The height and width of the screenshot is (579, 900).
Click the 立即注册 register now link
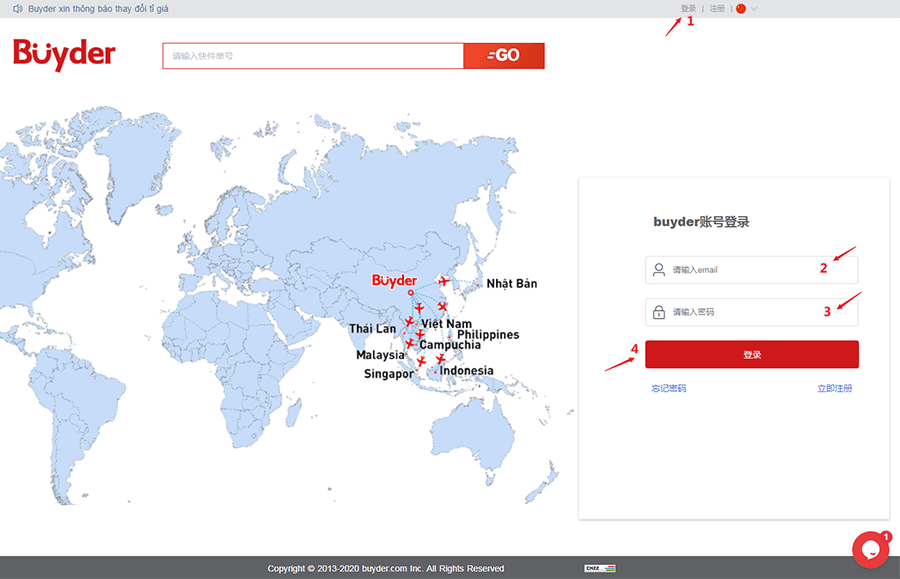835,388
